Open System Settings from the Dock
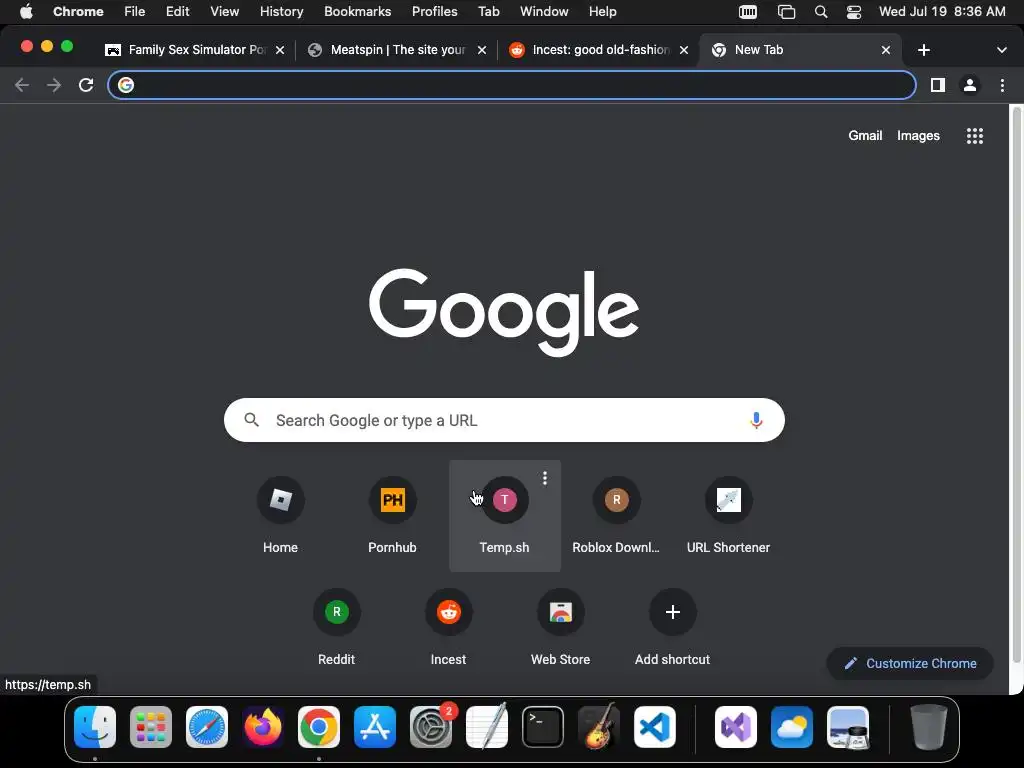This screenshot has width=1024, height=768. point(431,727)
